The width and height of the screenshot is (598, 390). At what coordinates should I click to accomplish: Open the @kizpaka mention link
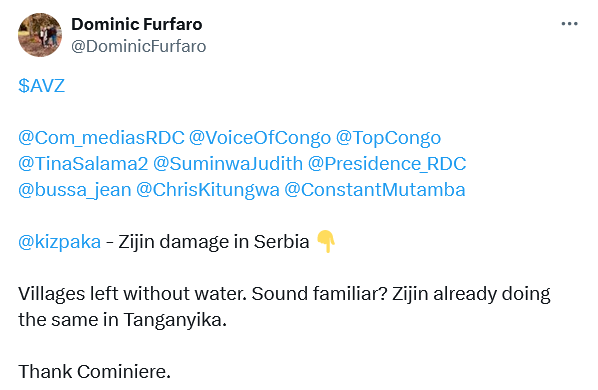59,242
